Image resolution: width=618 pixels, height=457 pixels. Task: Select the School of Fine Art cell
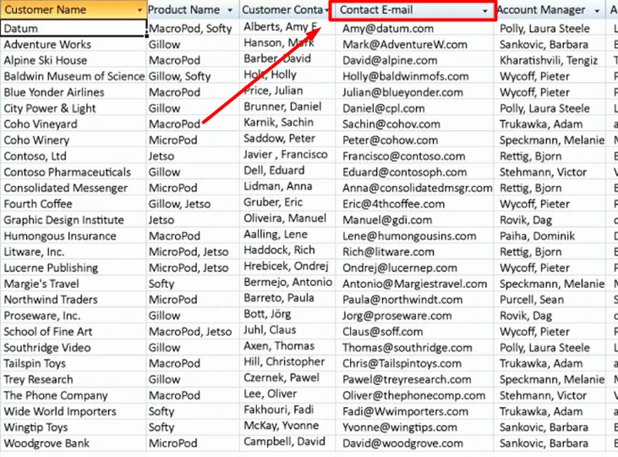point(73,332)
